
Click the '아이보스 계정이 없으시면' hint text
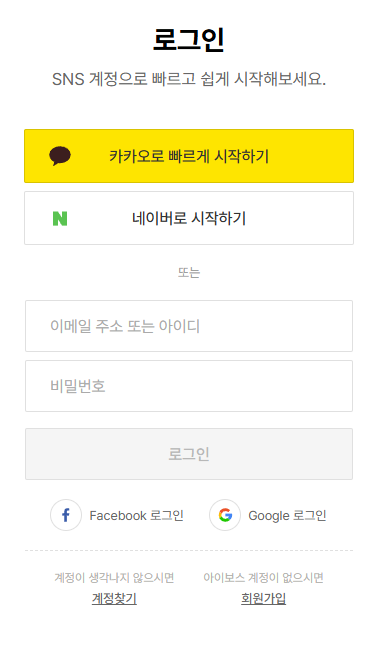pyautogui.click(x=263, y=577)
